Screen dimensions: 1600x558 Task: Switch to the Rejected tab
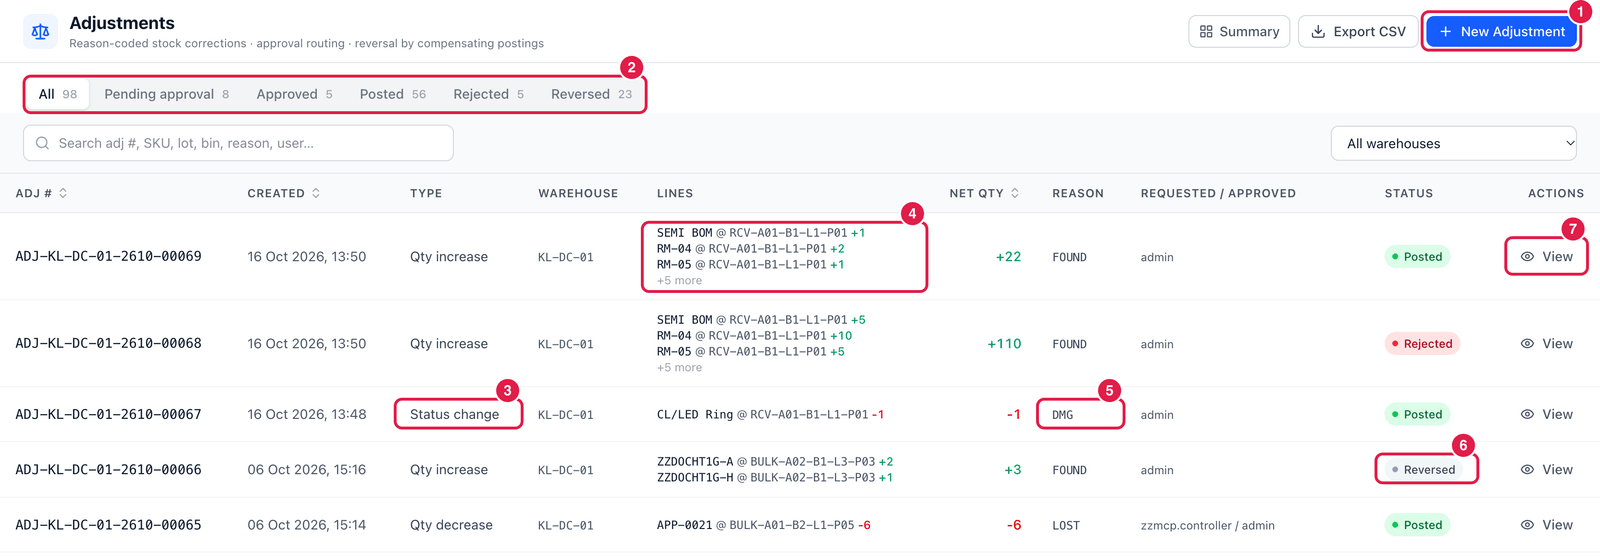[x=488, y=94]
